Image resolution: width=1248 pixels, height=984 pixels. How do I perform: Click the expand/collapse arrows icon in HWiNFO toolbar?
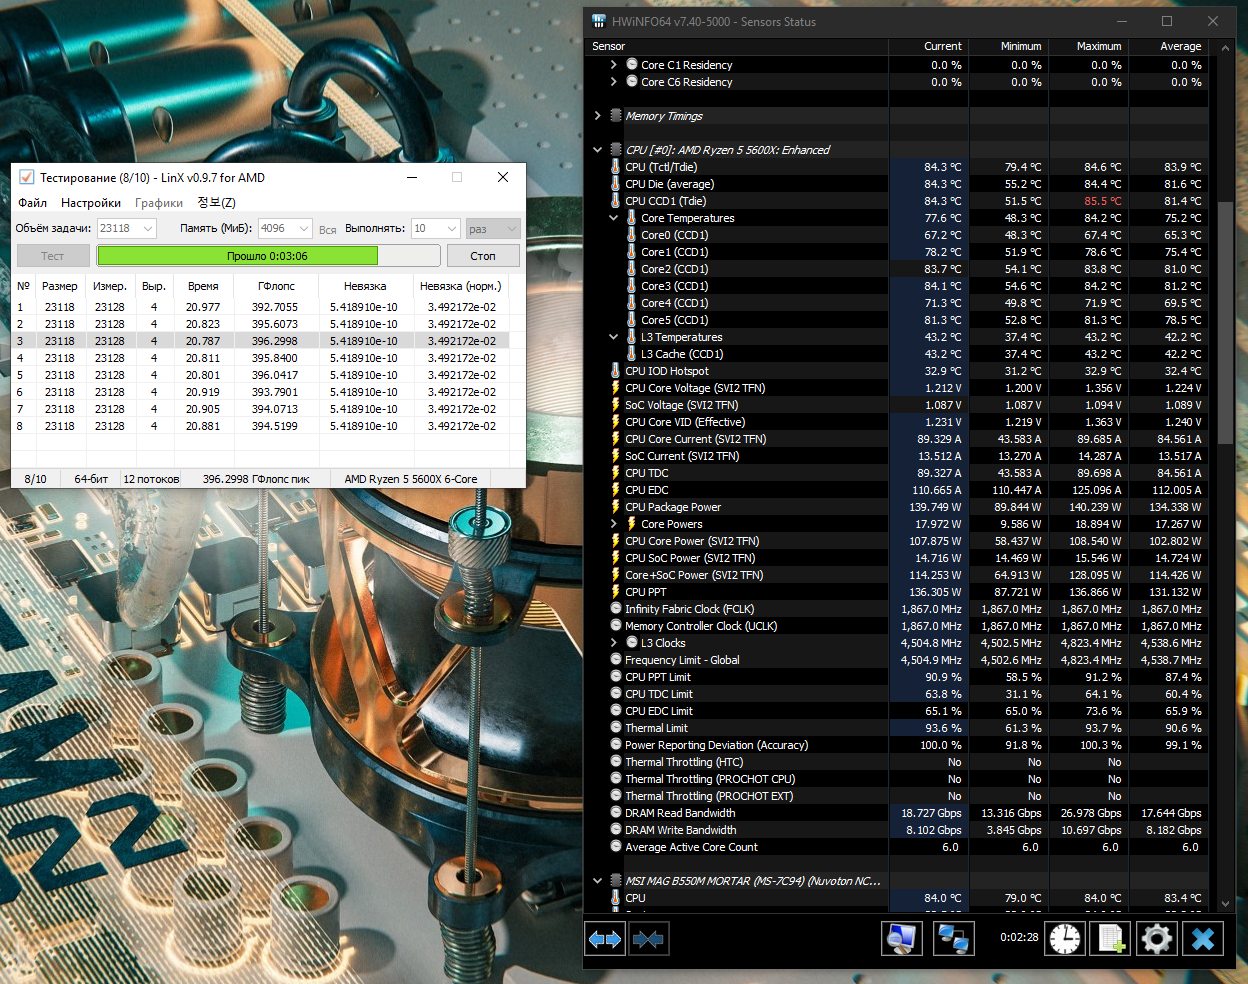[x=605, y=939]
